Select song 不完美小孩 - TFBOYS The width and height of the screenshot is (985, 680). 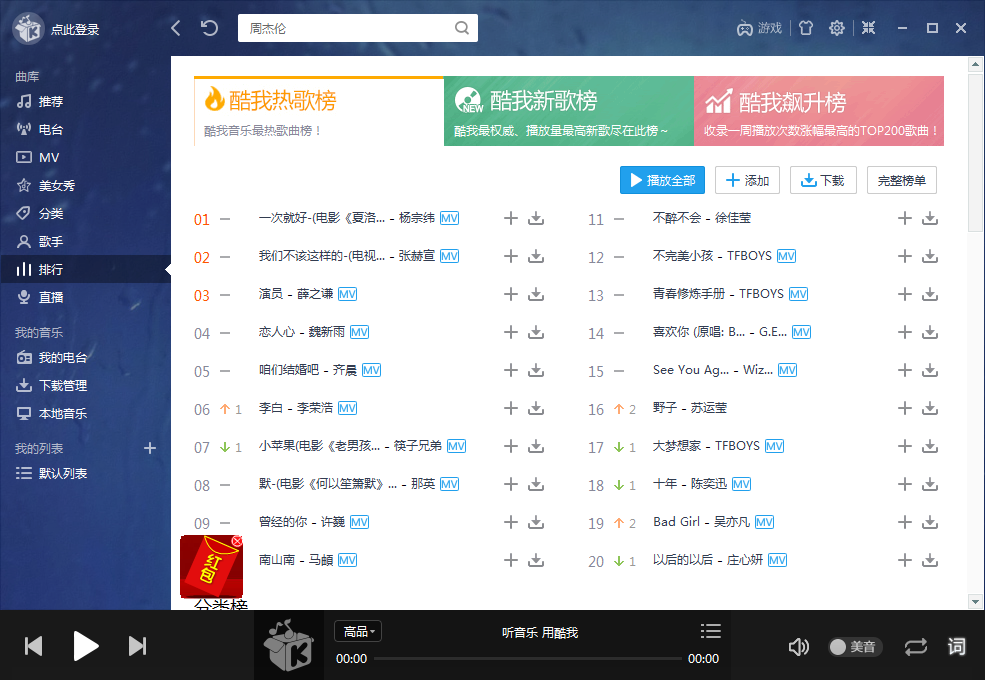click(712, 256)
